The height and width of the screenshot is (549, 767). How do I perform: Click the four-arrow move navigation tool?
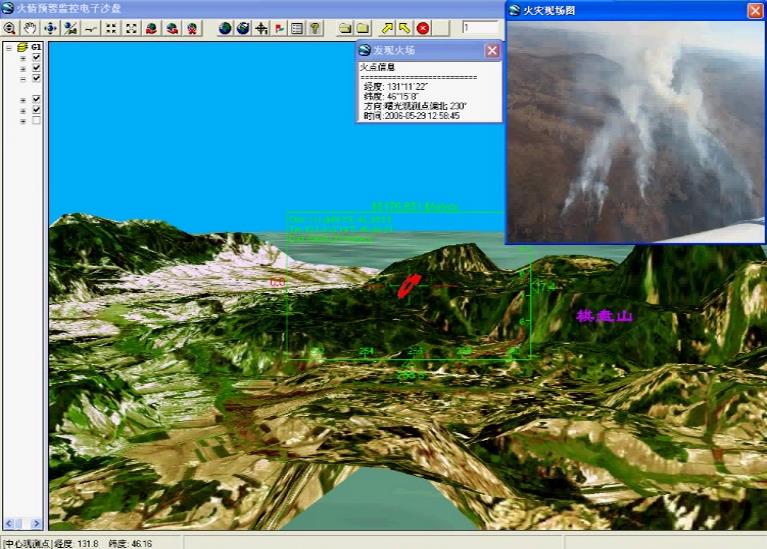(50, 28)
